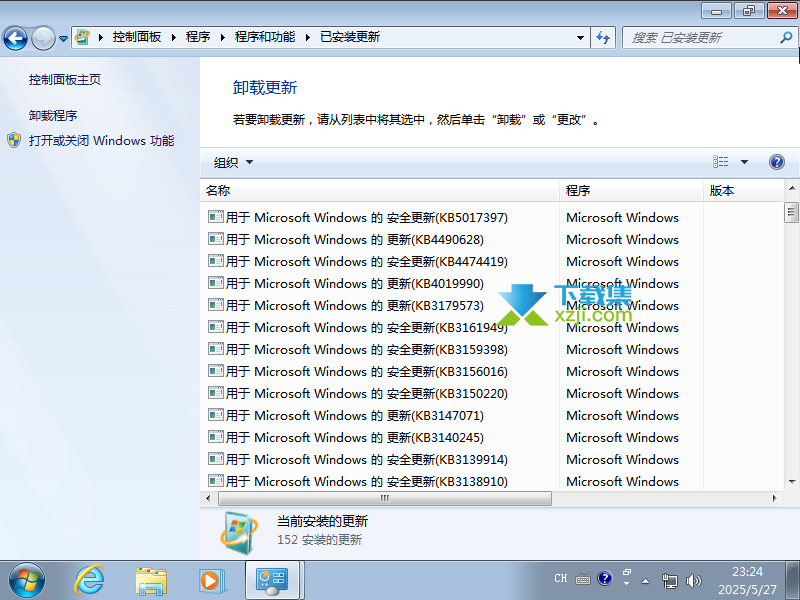Image resolution: width=800 pixels, height=600 pixels.
Task: Click the icon of update KB4490628
Action: [216, 239]
